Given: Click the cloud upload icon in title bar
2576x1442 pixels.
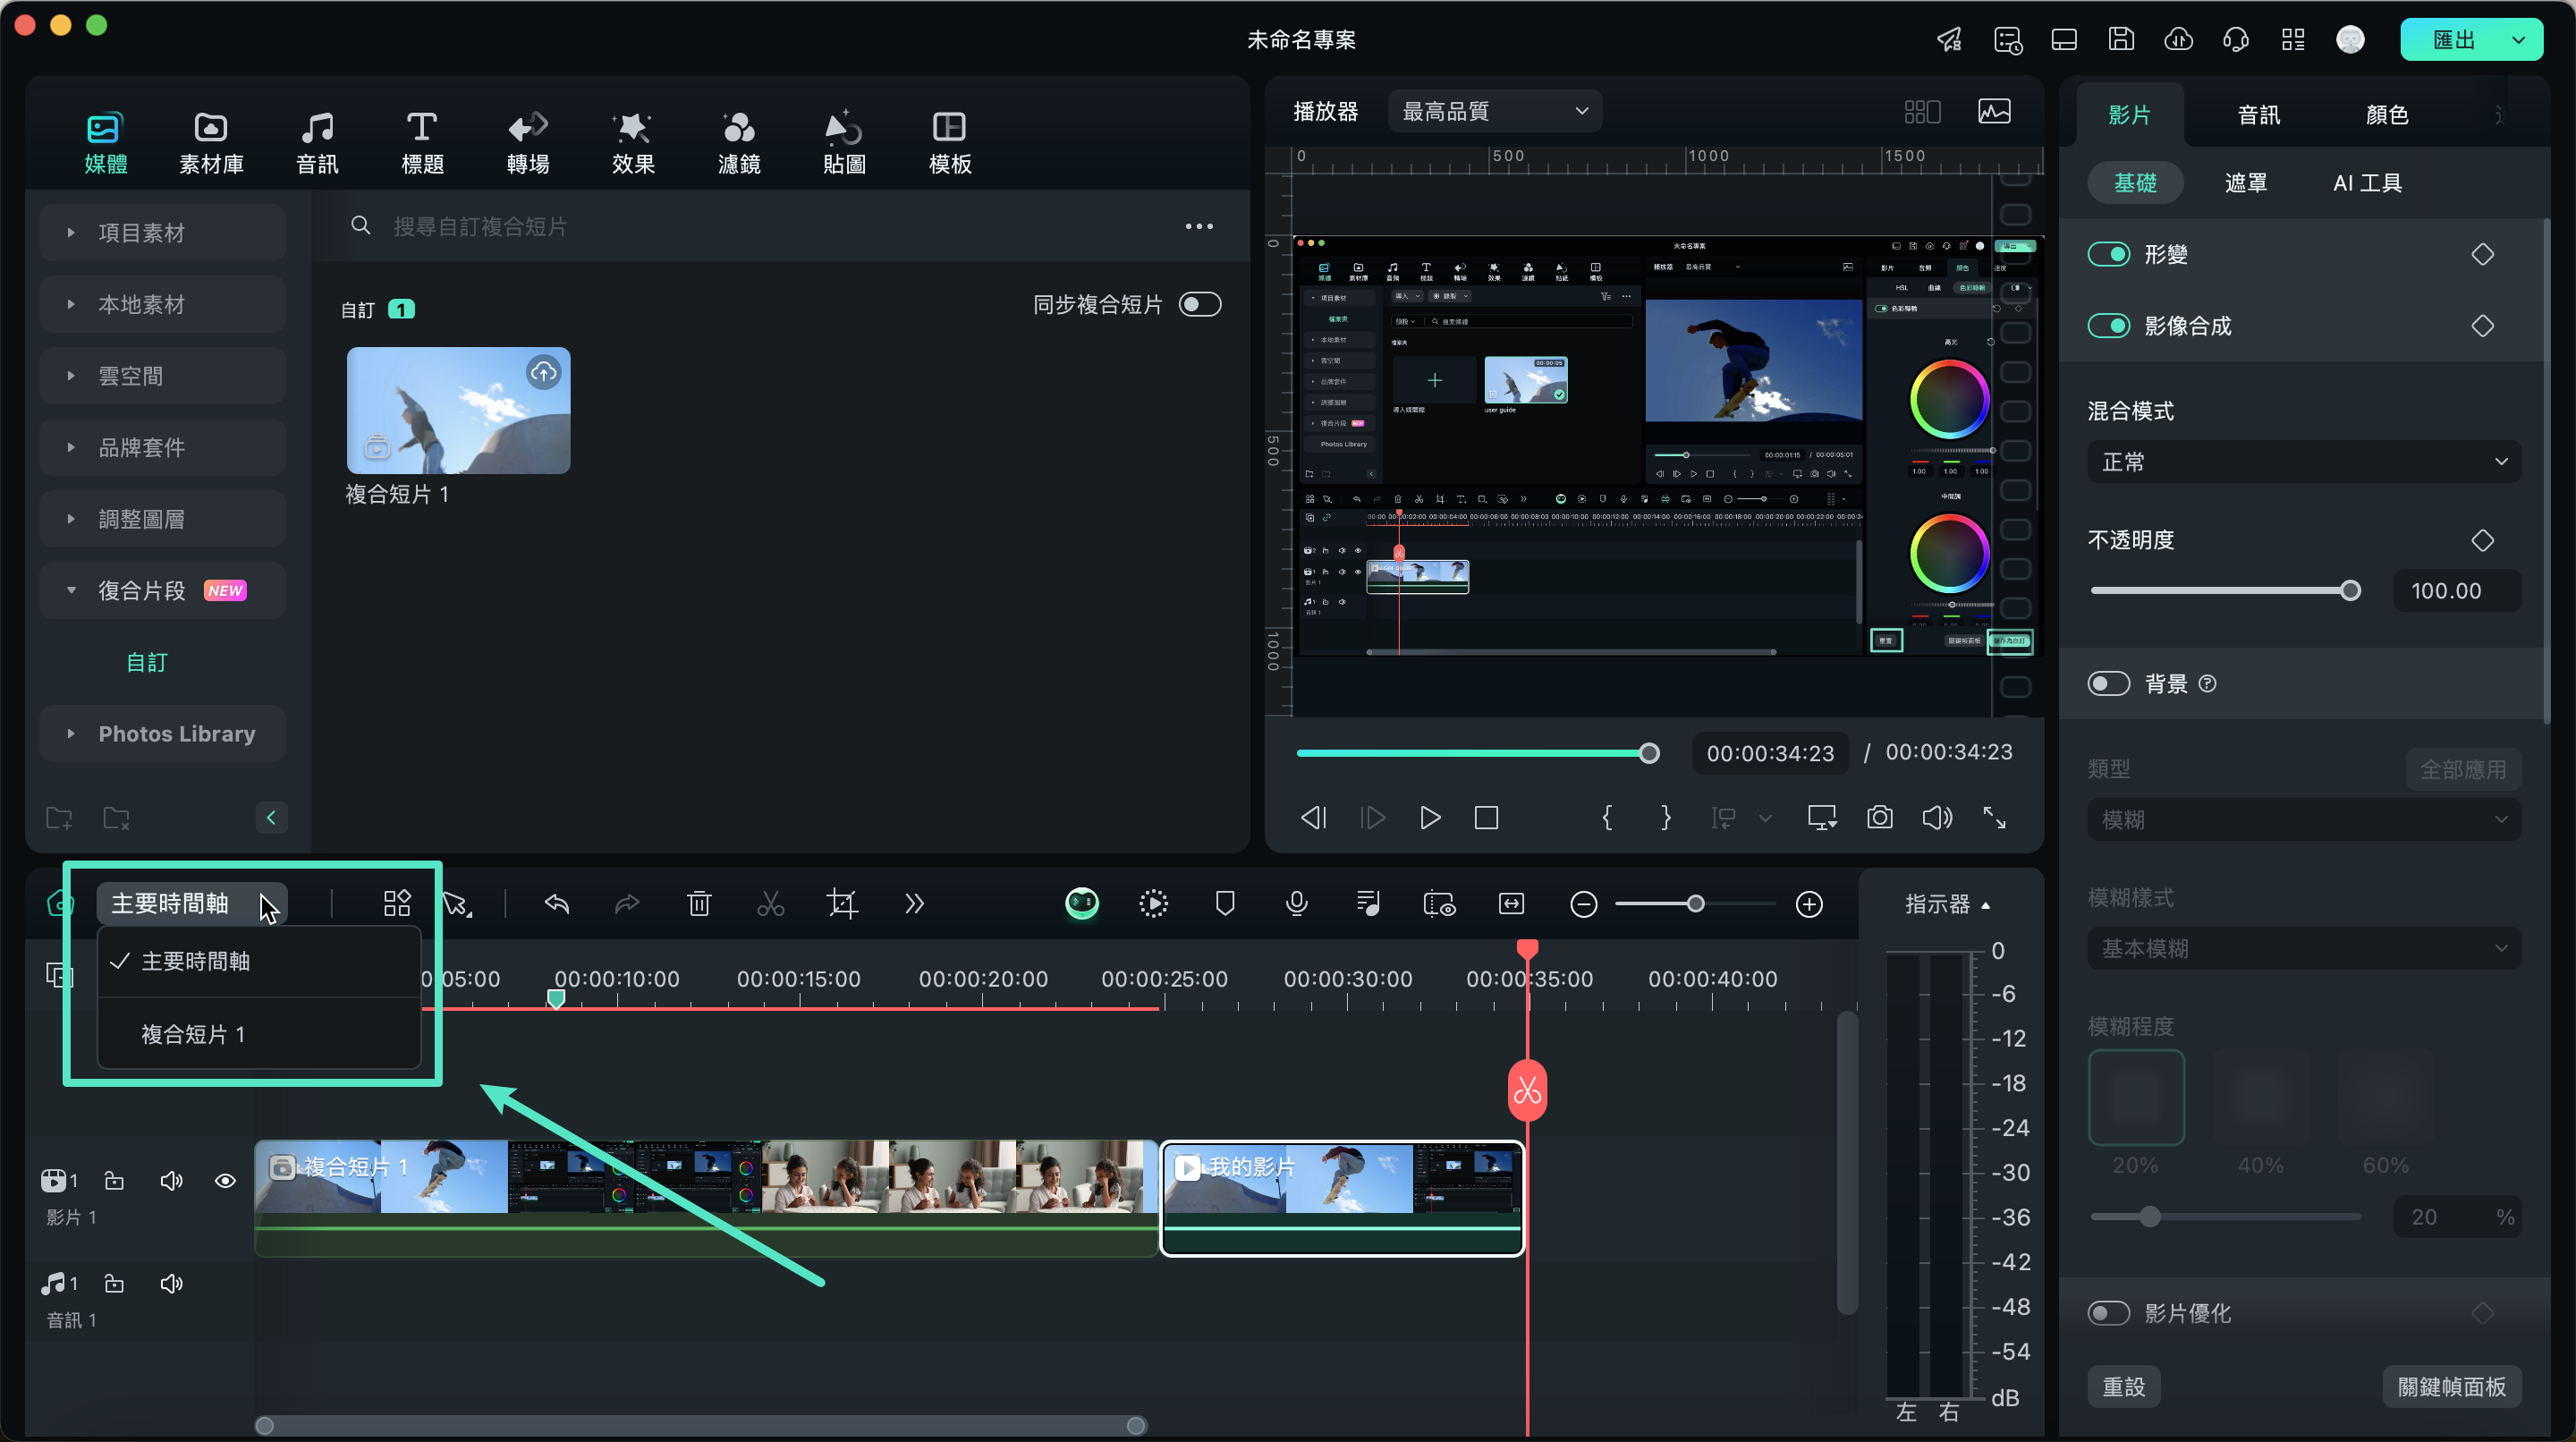Looking at the screenshot, I should click(x=2178, y=39).
